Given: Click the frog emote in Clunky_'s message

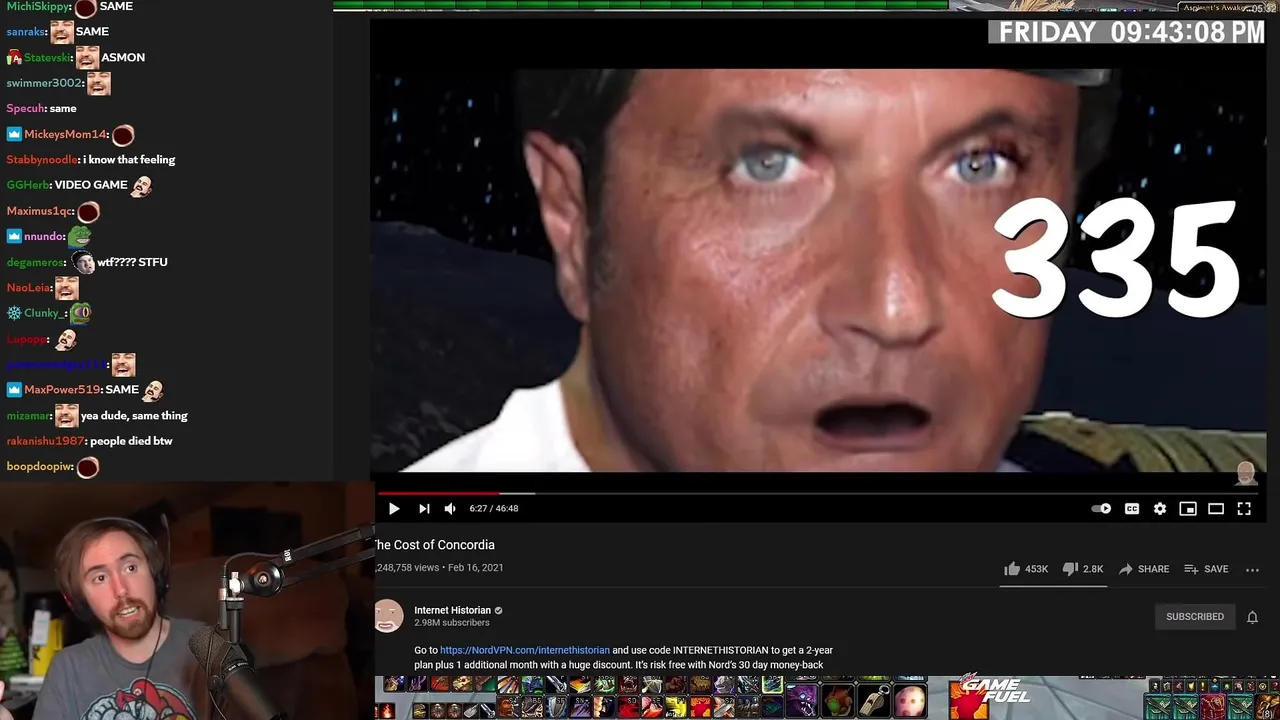Looking at the screenshot, I should tap(80, 314).
